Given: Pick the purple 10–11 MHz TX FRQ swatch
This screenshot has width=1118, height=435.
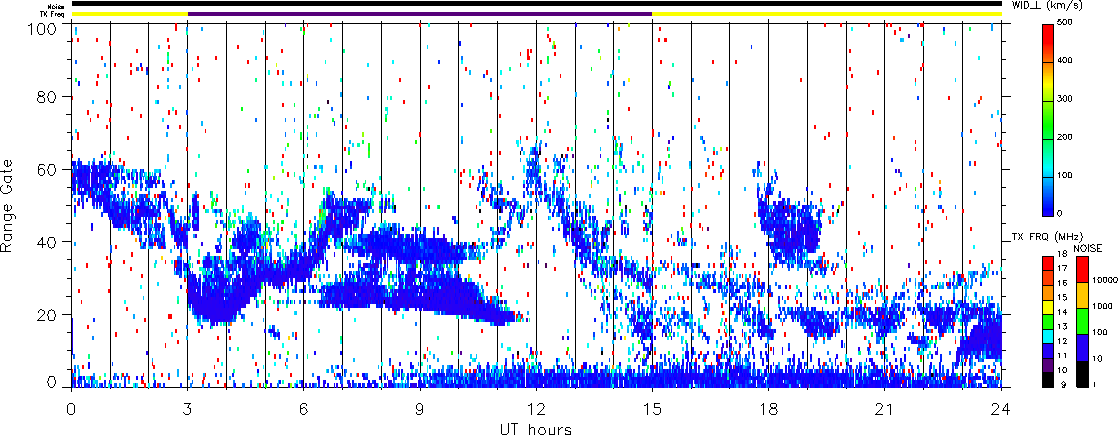Looking at the screenshot, I should click(1049, 363).
